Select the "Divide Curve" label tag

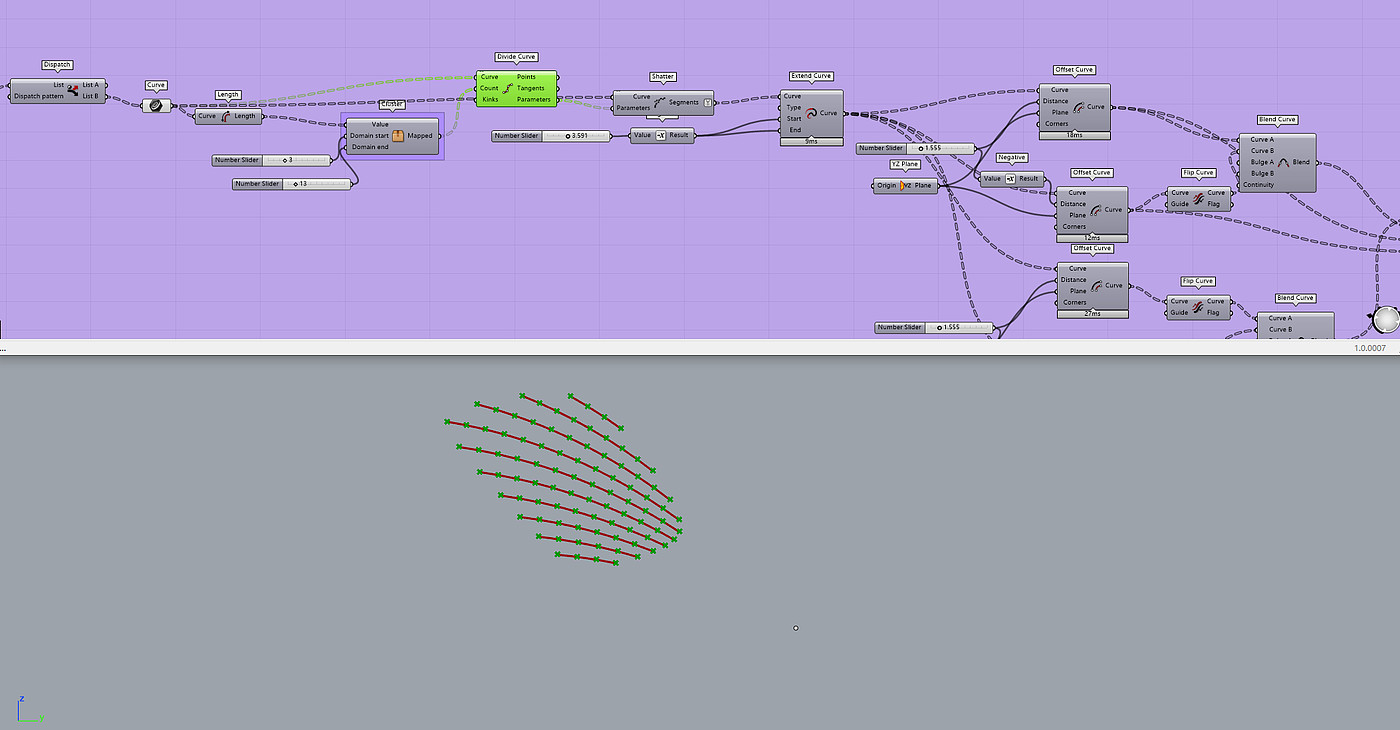(517, 57)
